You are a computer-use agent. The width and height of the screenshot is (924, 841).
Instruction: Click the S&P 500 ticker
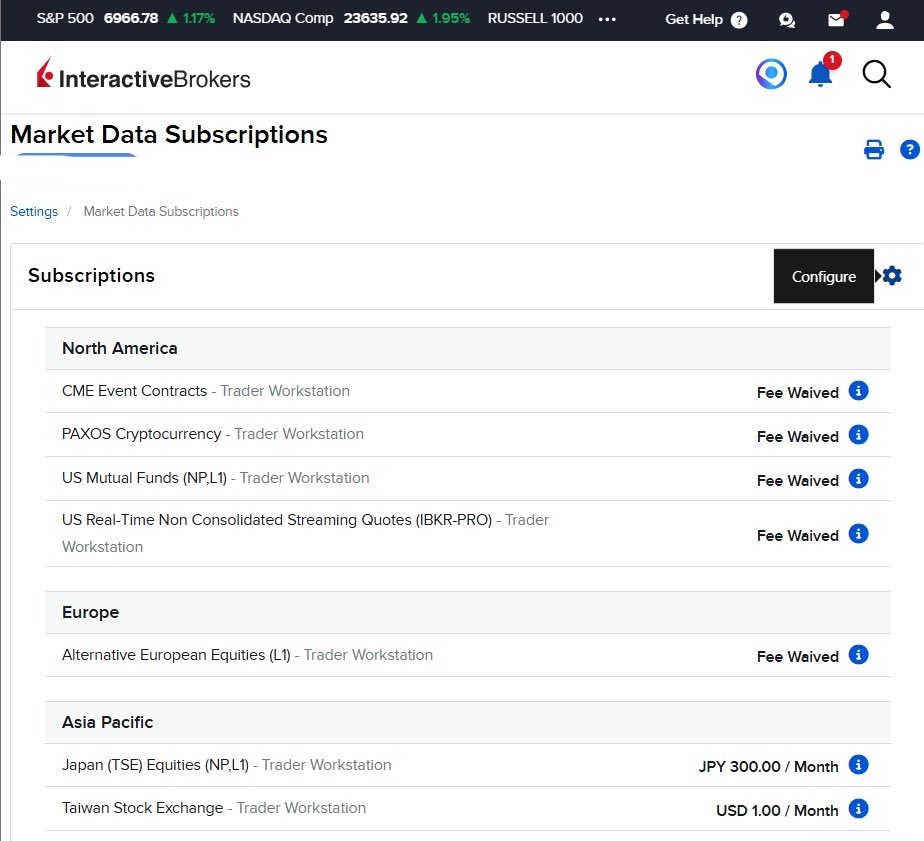click(x=126, y=18)
